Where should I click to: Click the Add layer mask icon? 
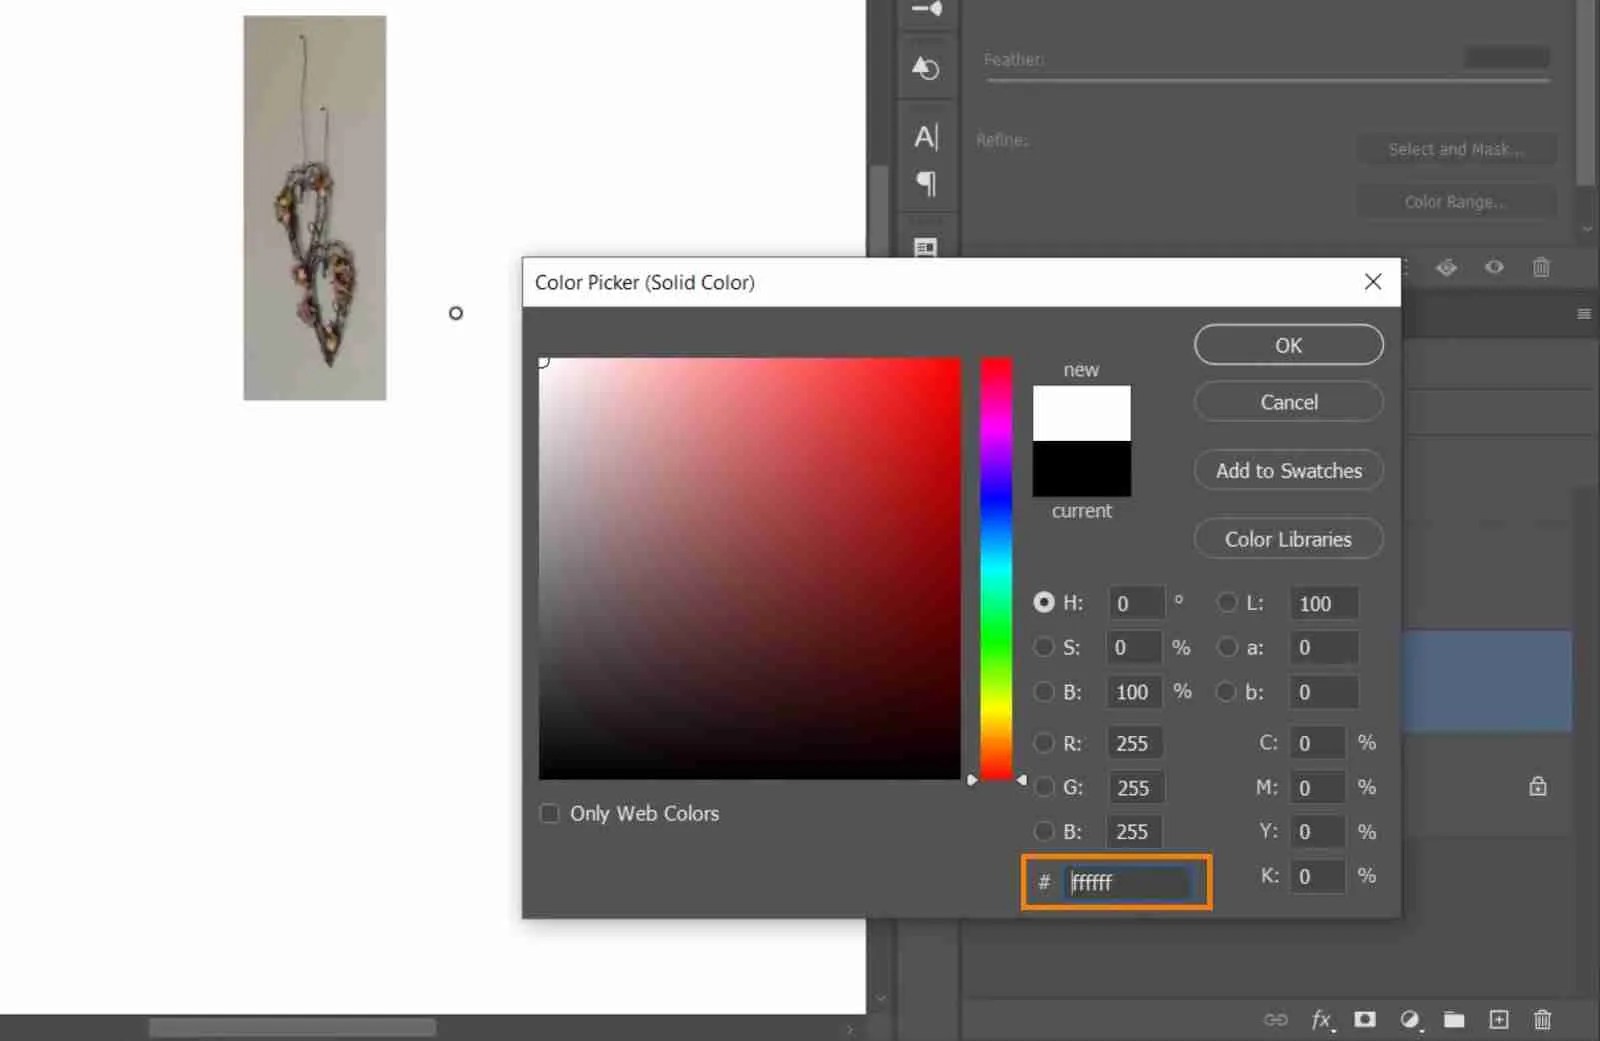(1363, 1020)
